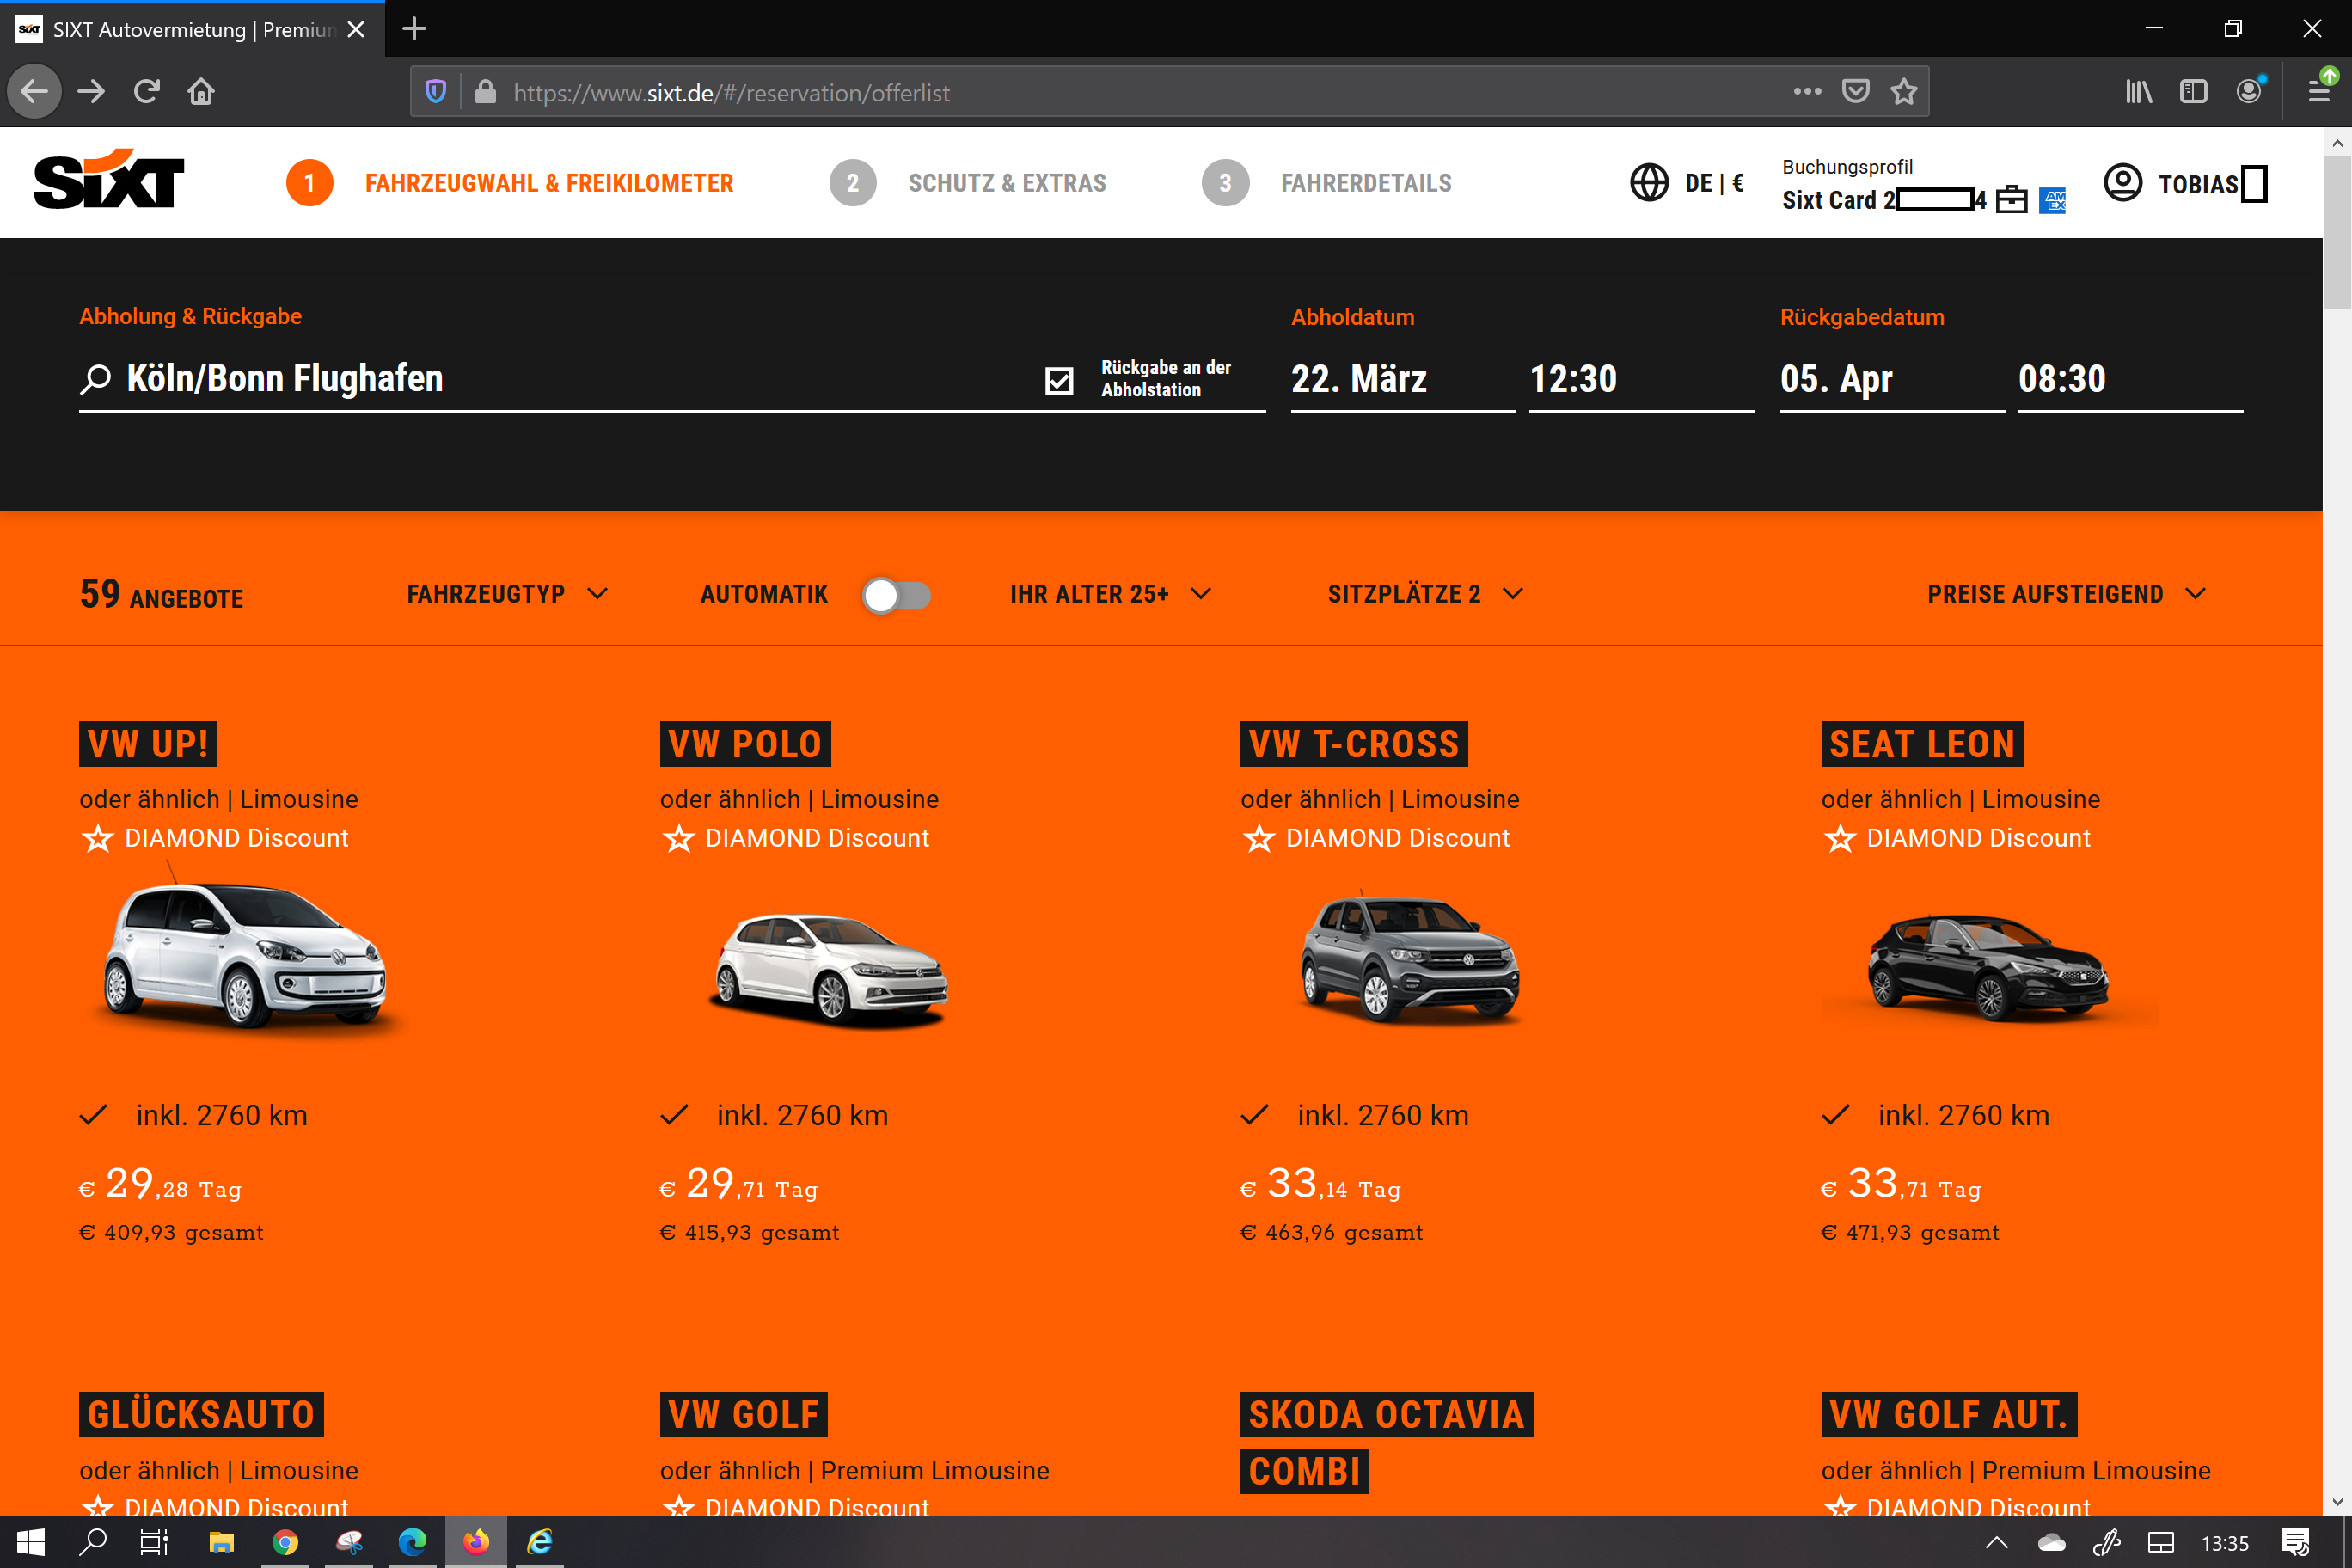Screen dimensions: 2352x1568
Task: Open Firefox account icon
Action: [x=2249, y=92]
